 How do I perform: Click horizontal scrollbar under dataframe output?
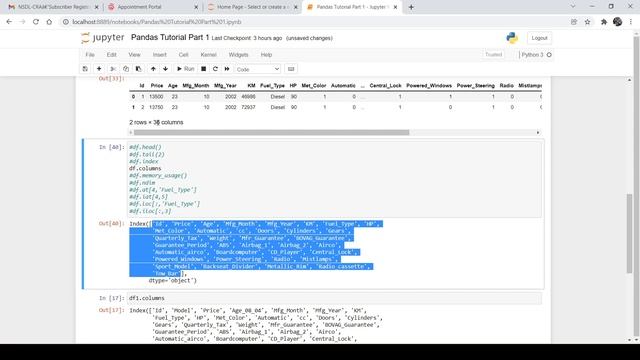coord(271,133)
